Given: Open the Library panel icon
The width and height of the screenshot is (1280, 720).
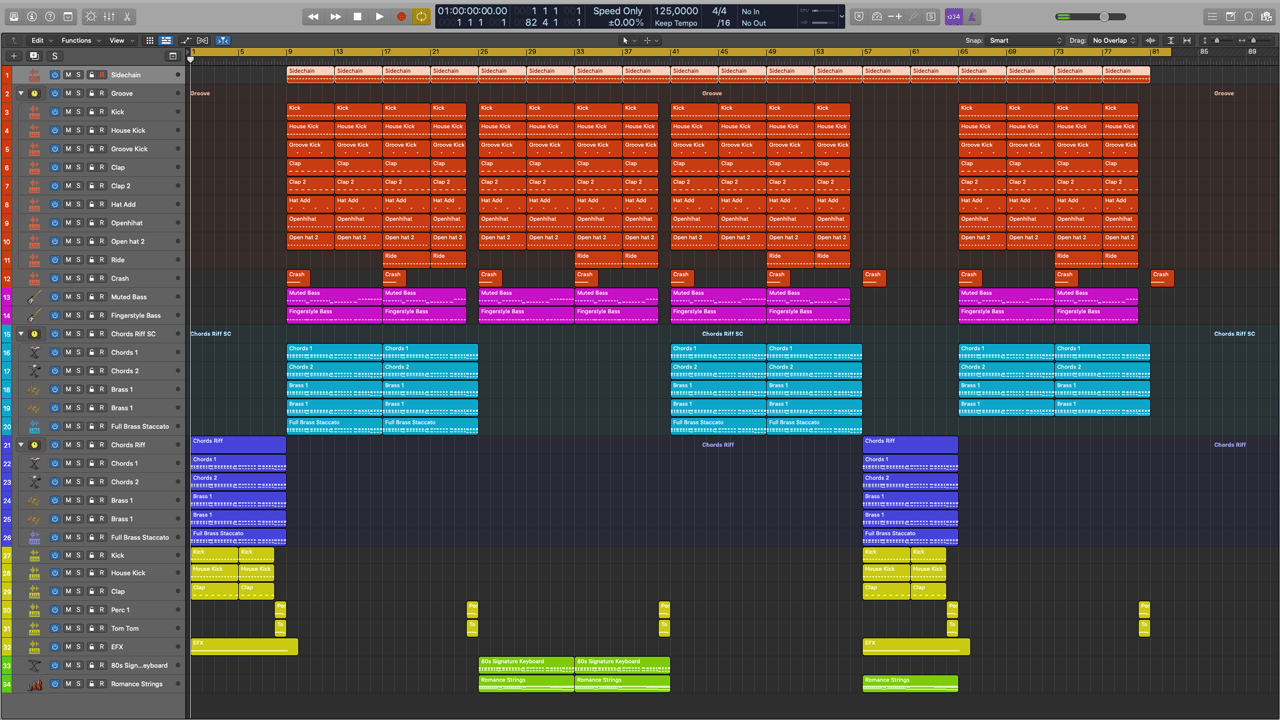Looking at the screenshot, I should coord(14,17).
